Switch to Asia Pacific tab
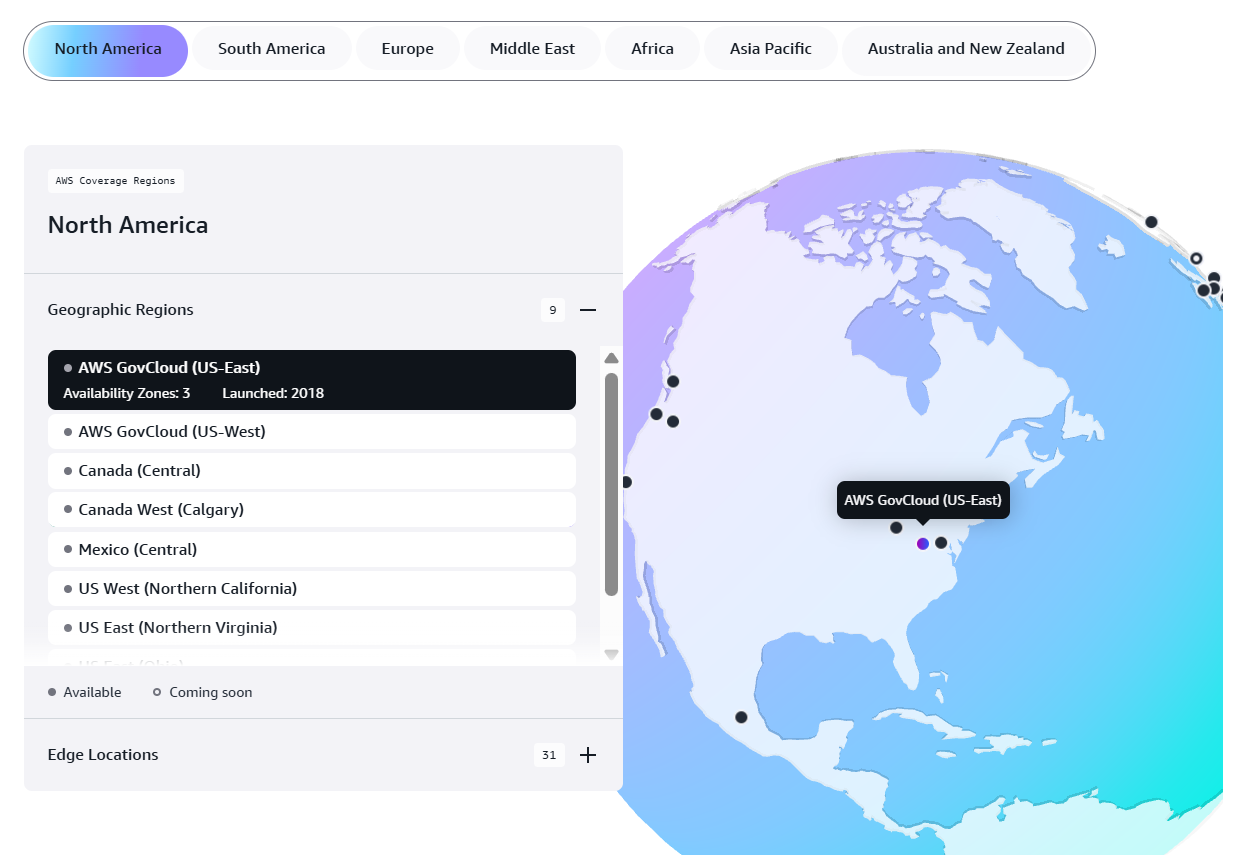This screenshot has height=855, width=1251. (771, 49)
